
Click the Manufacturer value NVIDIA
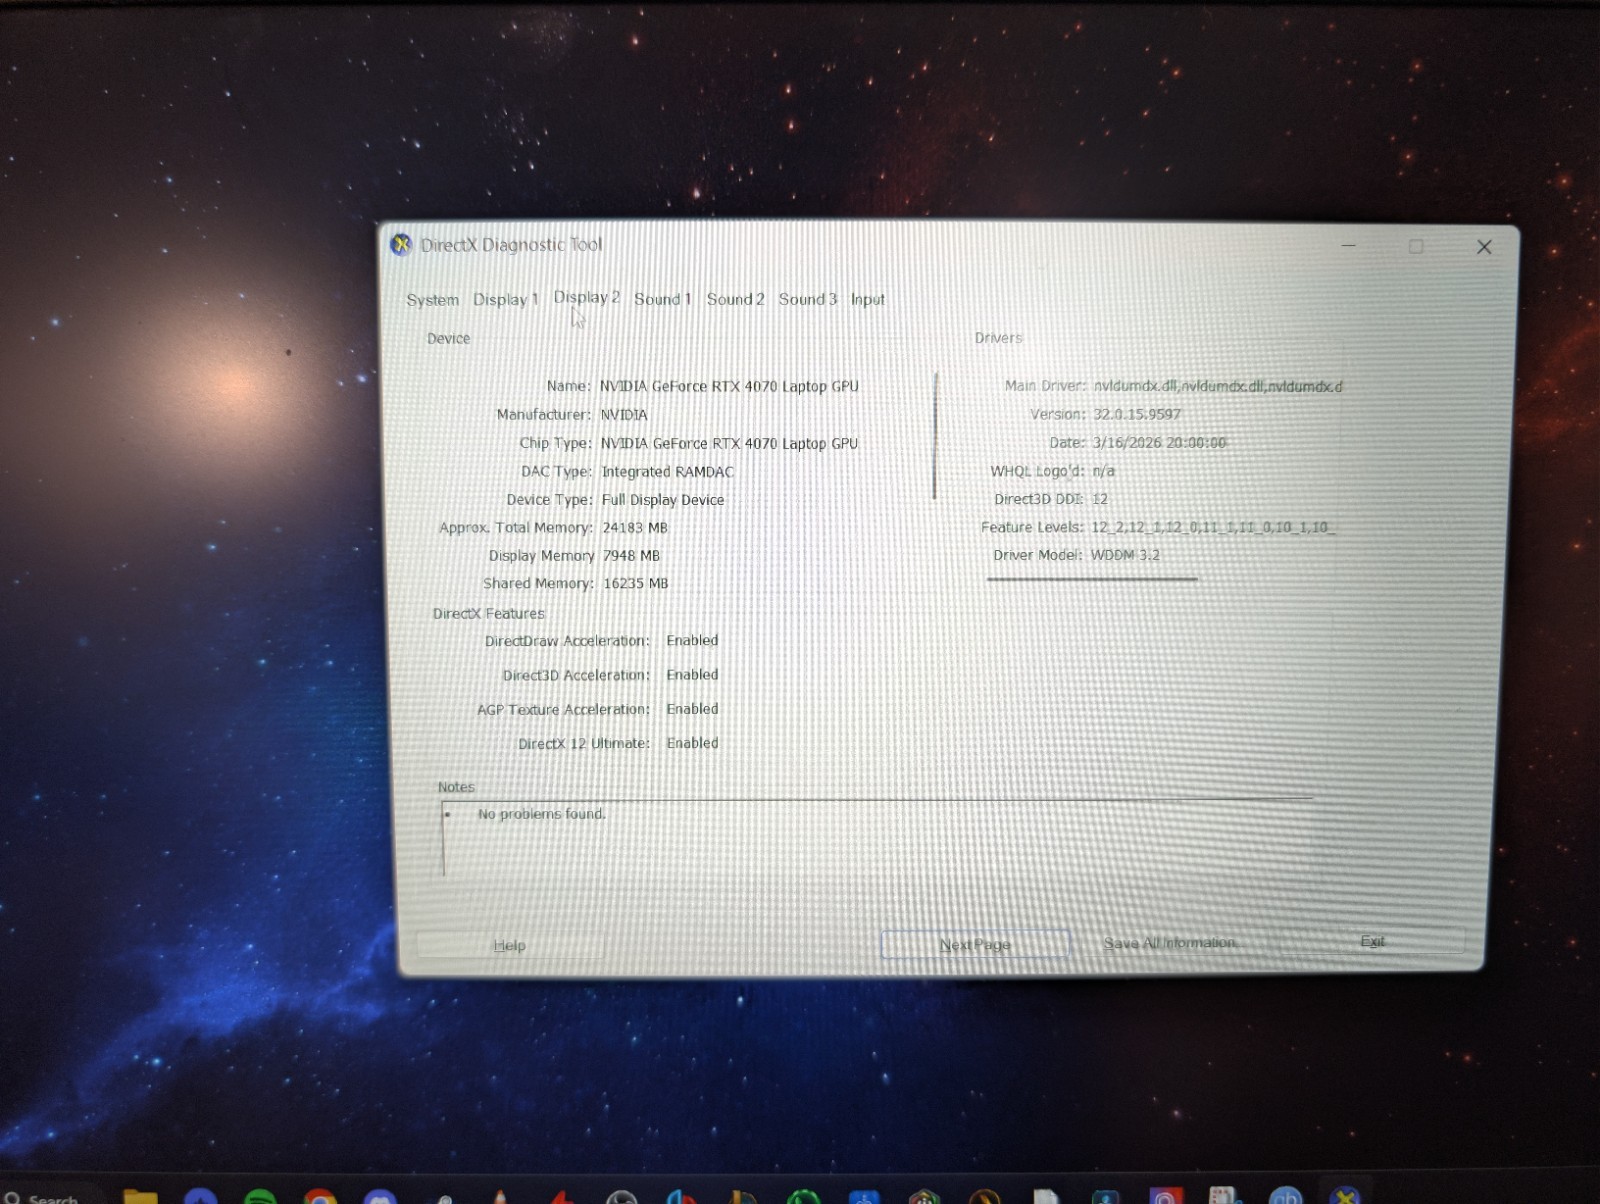(624, 414)
